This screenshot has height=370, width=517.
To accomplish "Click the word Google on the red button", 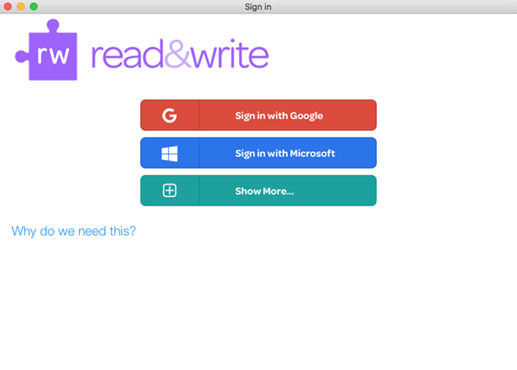I will point(306,116).
